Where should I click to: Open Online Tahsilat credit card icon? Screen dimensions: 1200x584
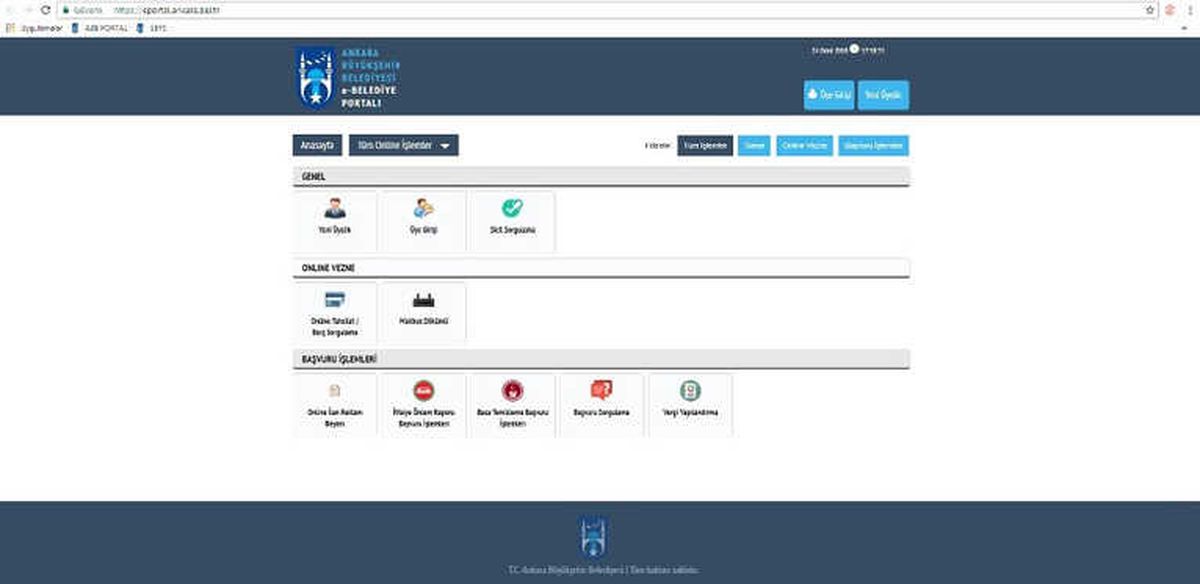(334, 300)
